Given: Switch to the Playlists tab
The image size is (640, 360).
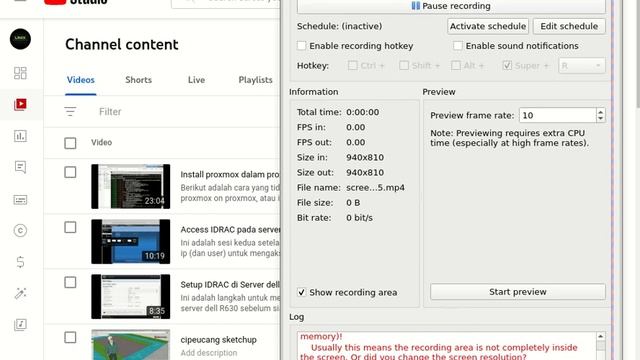Looking at the screenshot, I should pyautogui.click(x=256, y=80).
